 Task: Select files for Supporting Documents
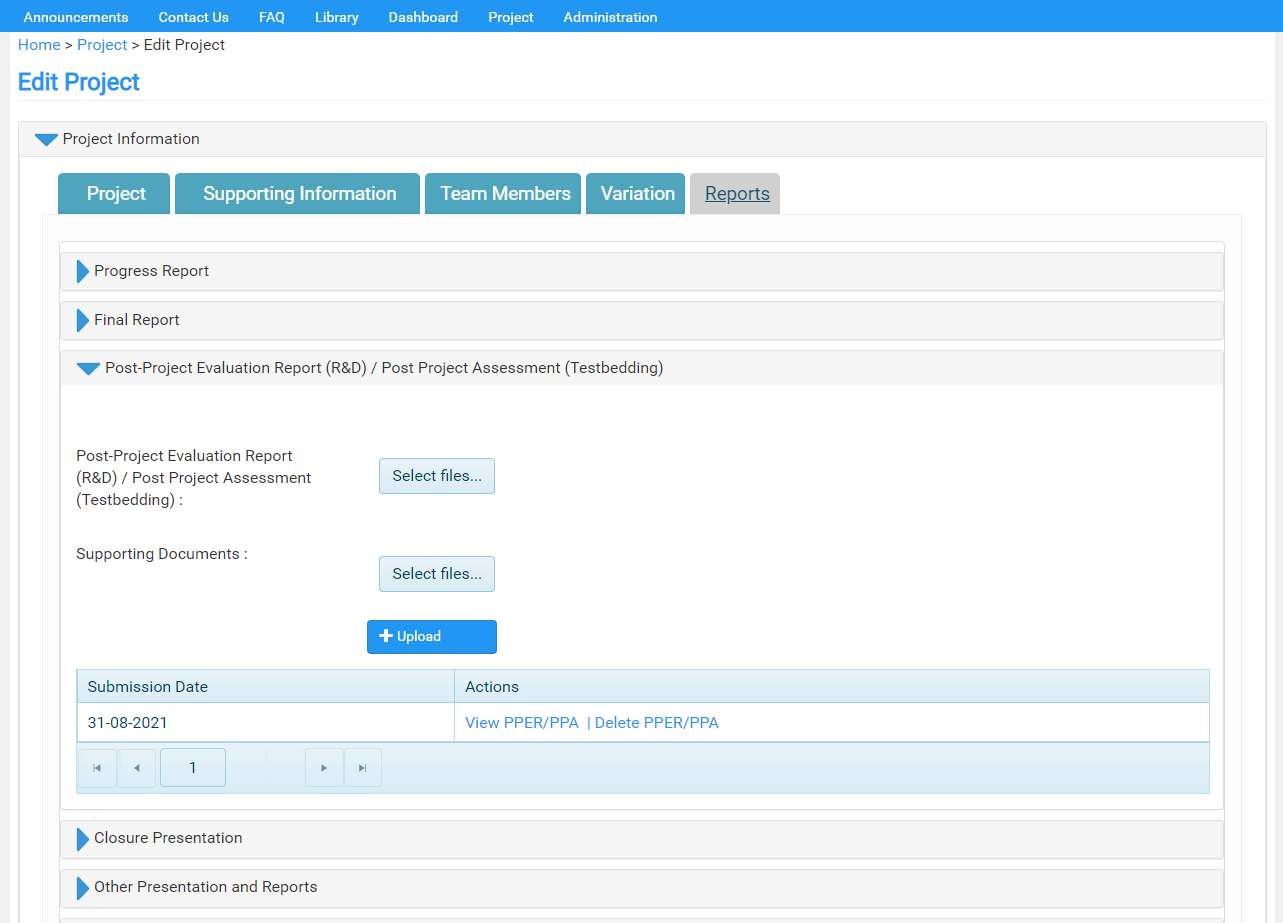pos(437,574)
